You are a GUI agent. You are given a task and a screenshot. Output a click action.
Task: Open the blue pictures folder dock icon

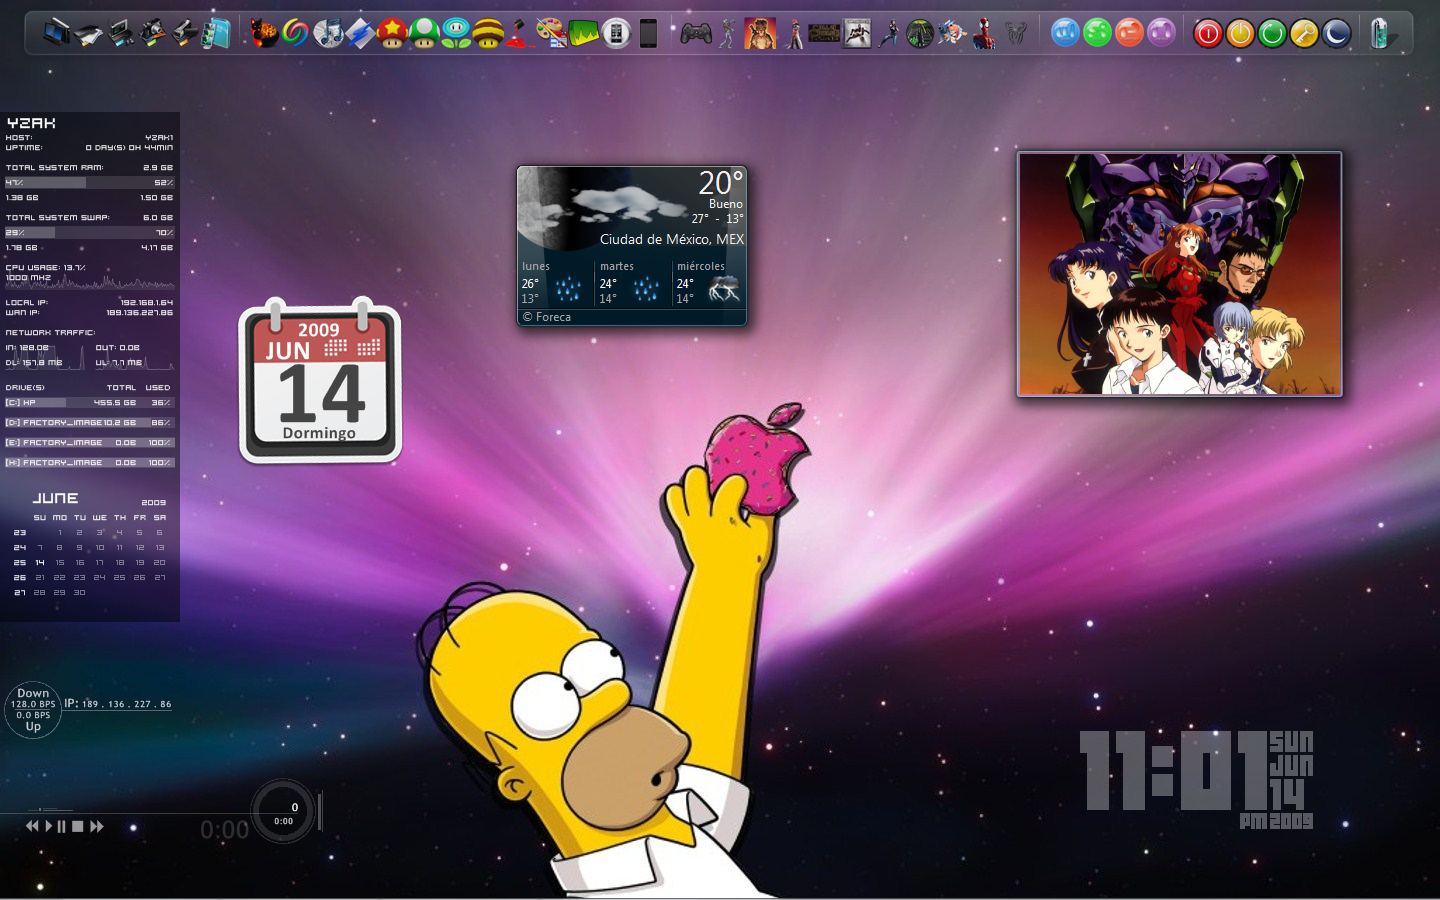point(216,34)
